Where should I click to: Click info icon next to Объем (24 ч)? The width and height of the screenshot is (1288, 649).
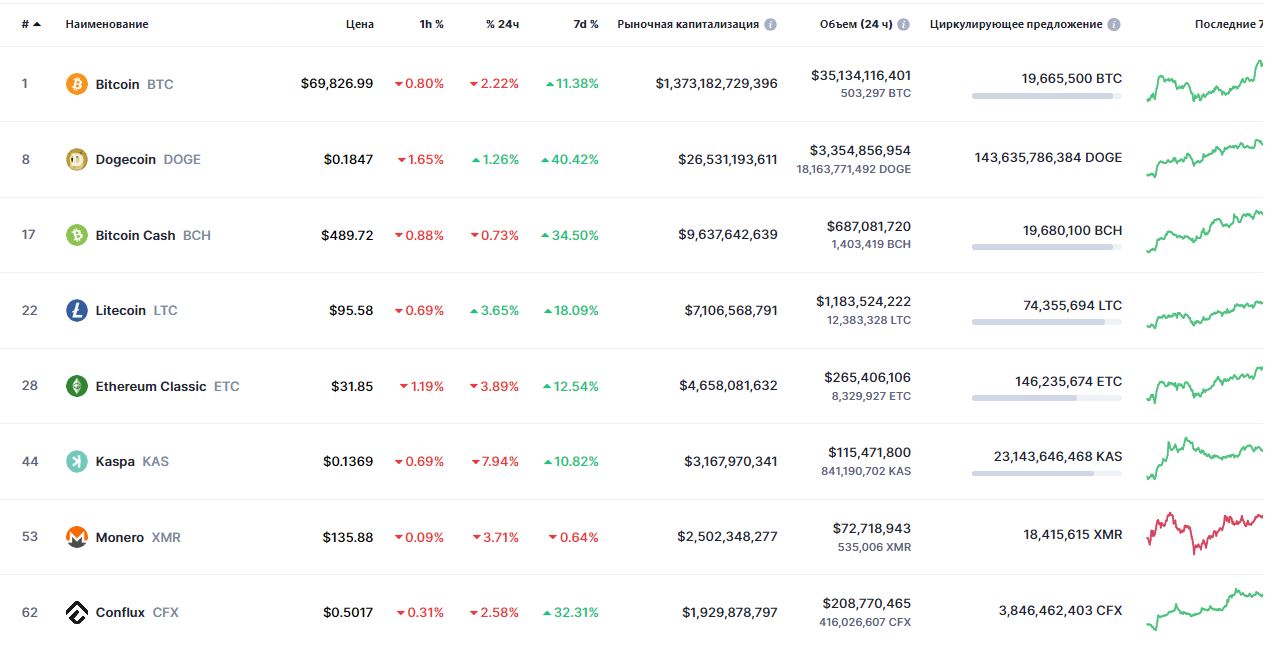903,24
